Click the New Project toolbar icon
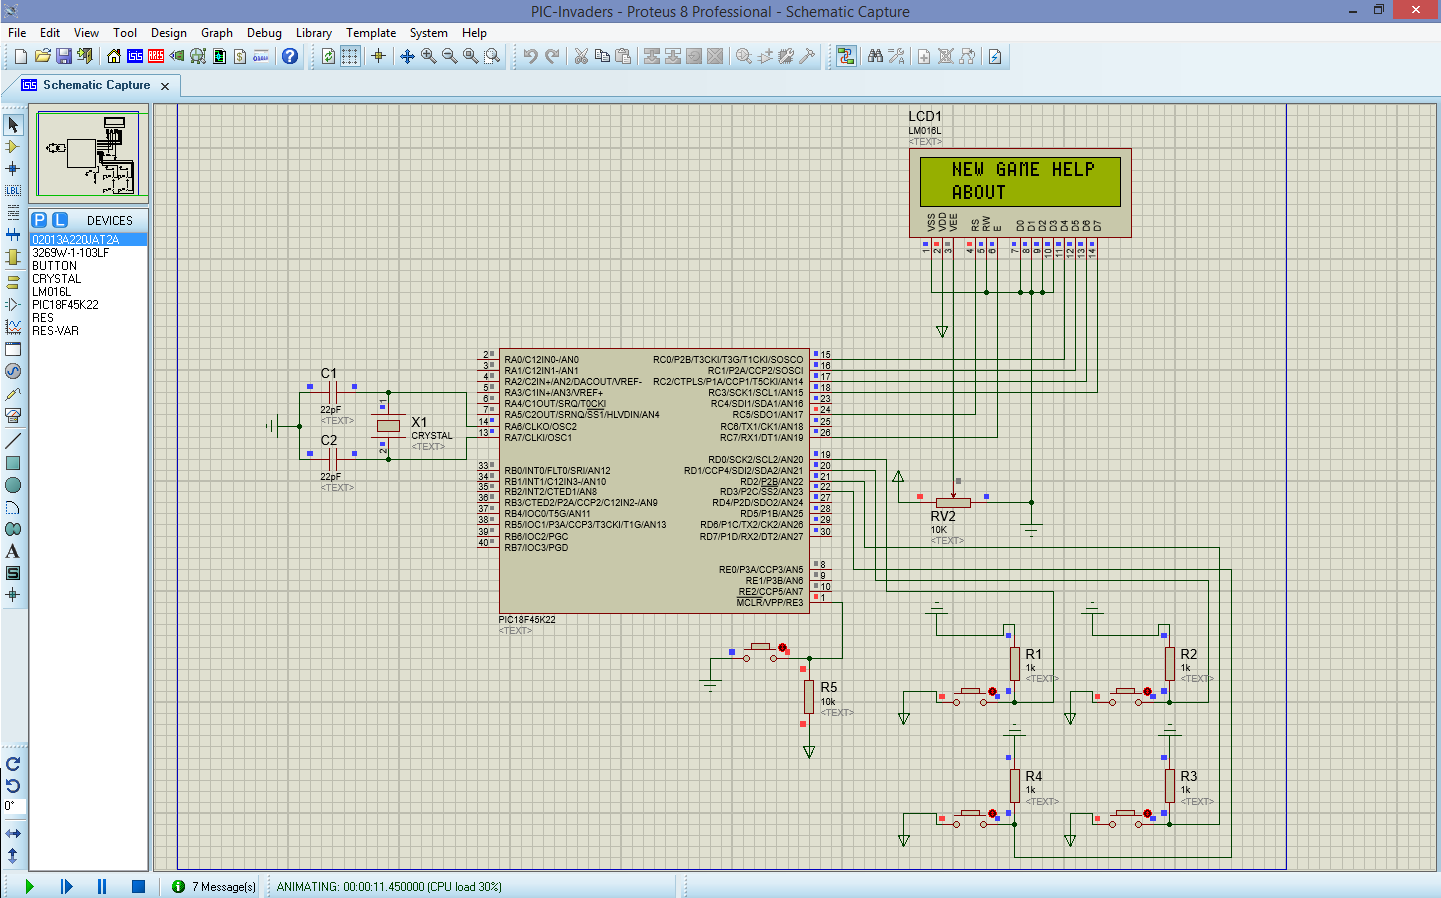Image resolution: width=1441 pixels, height=898 pixels. [21, 56]
